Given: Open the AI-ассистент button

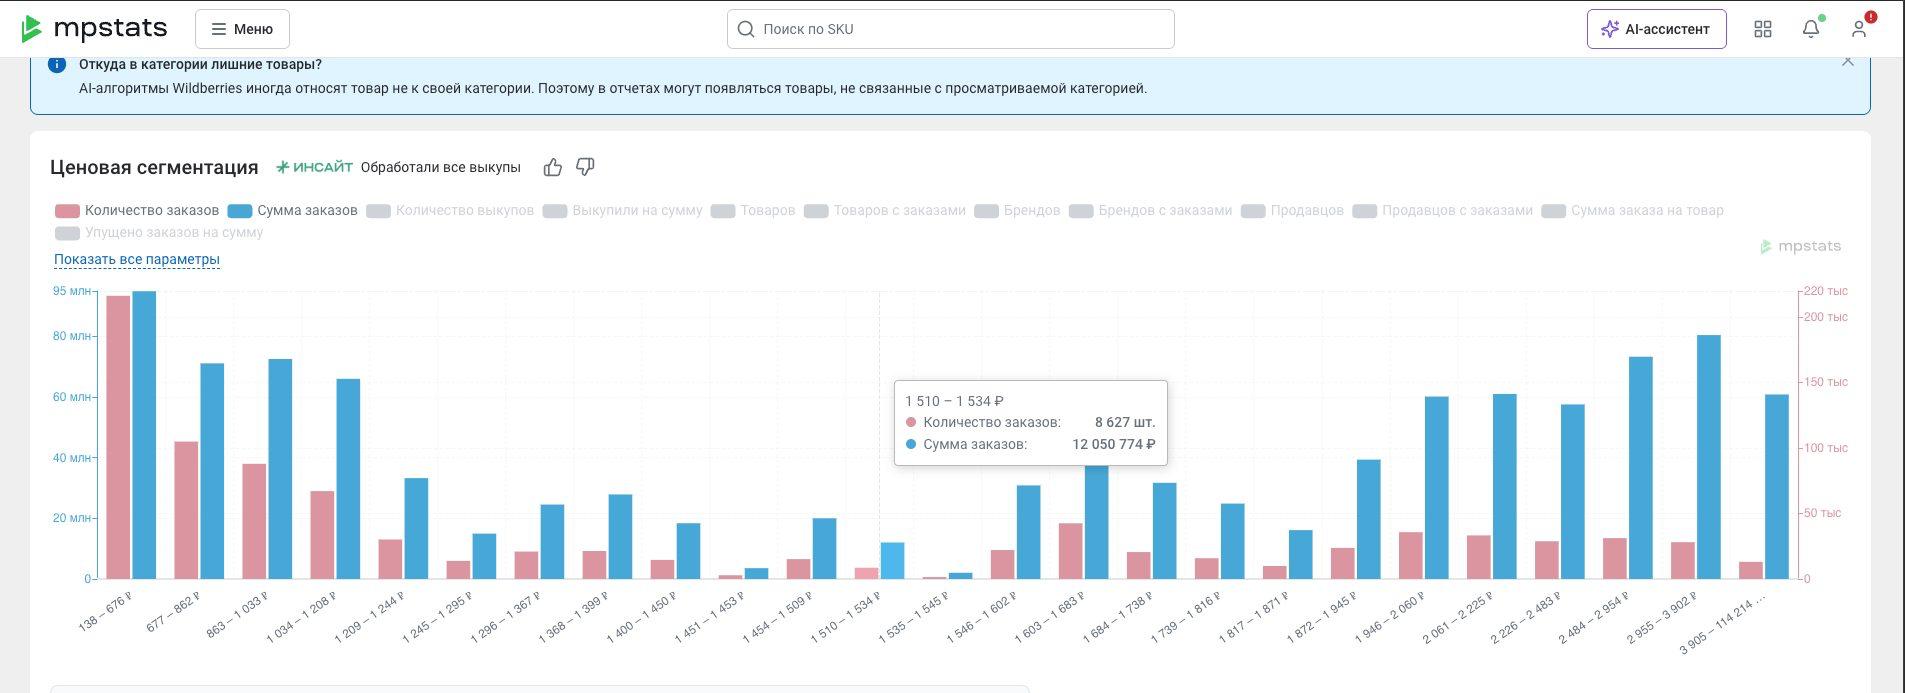Looking at the screenshot, I should pyautogui.click(x=1656, y=29).
